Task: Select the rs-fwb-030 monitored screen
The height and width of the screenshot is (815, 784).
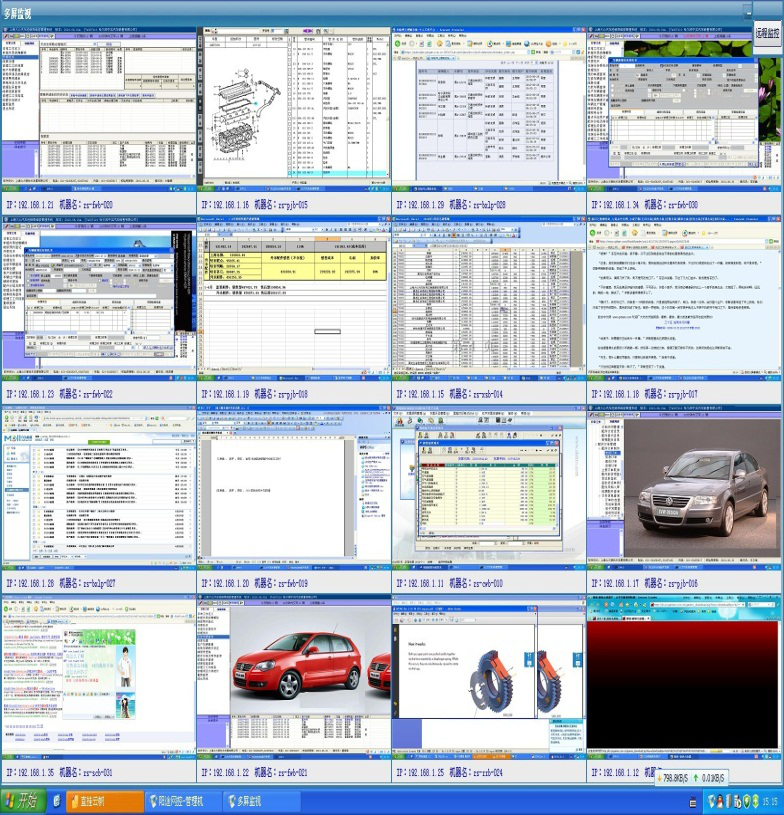Action: pos(684,108)
